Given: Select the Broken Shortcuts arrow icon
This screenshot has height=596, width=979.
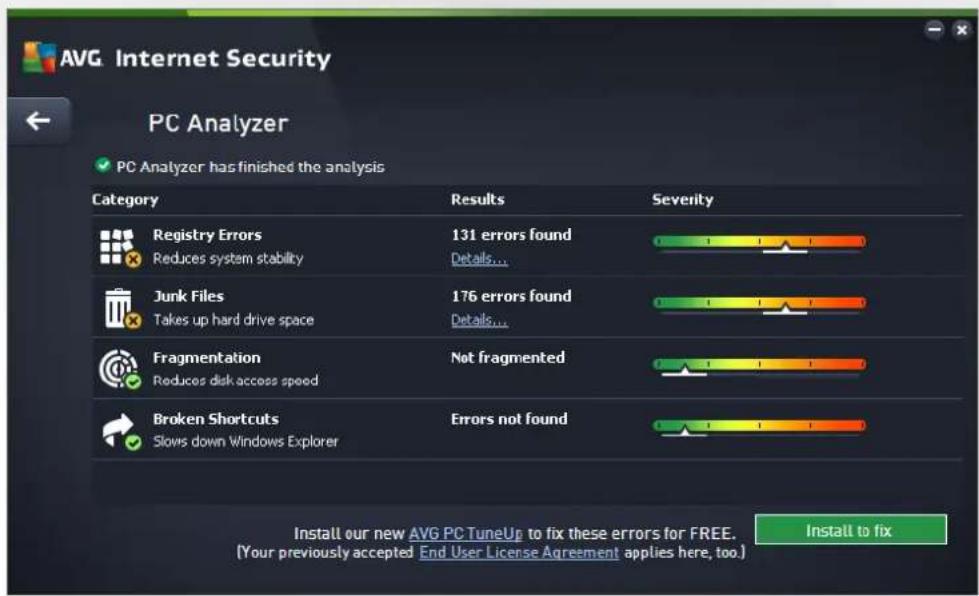Looking at the screenshot, I should pos(121,431).
